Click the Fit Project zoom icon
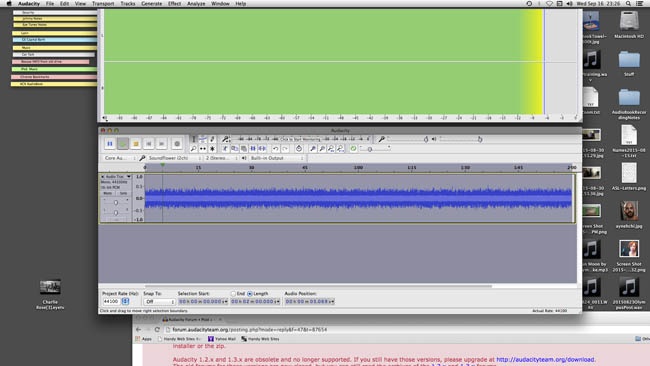This screenshot has width=650, height=366. [340, 148]
